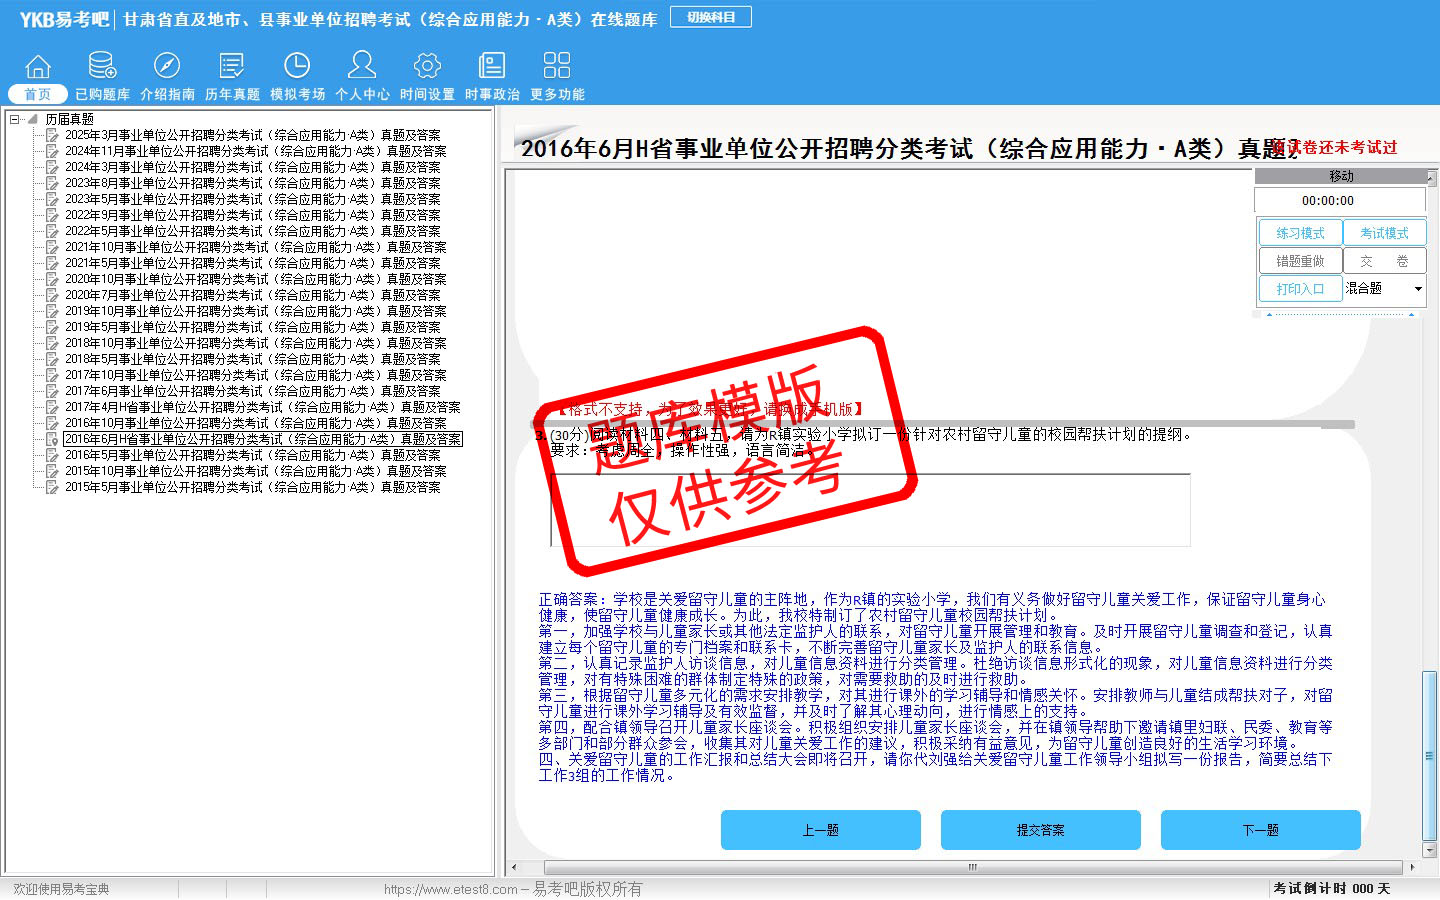Open the 已购题库 database icon
This screenshot has height=900, width=1440.
pos(102,67)
